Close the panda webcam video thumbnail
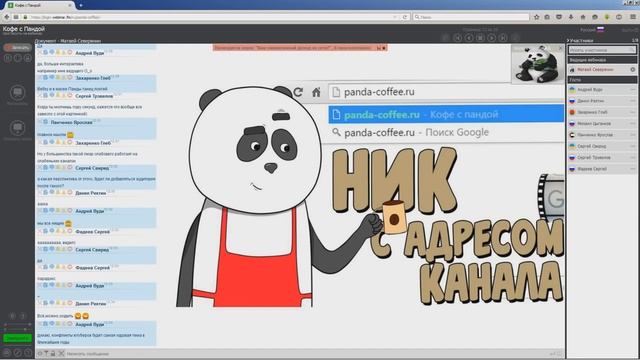This screenshot has width=640, height=360. pyautogui.click(x=560, y=48)
